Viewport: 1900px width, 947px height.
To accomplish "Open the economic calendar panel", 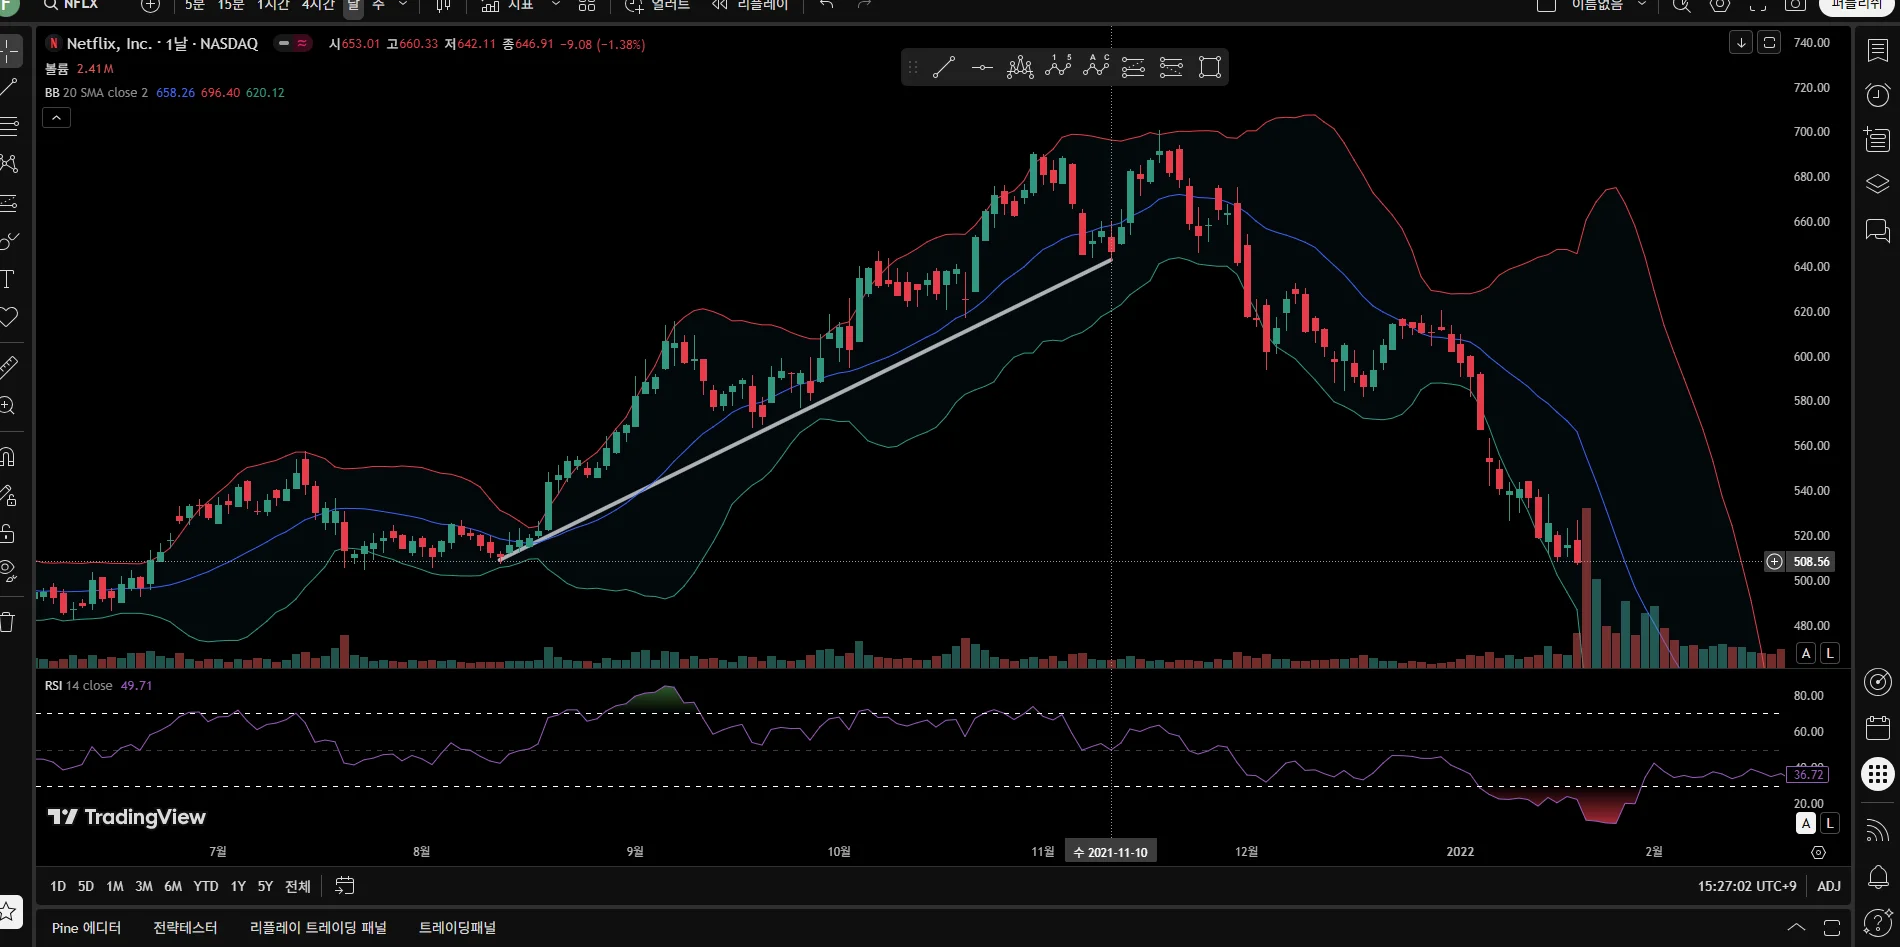I will tap(1877, 728).
